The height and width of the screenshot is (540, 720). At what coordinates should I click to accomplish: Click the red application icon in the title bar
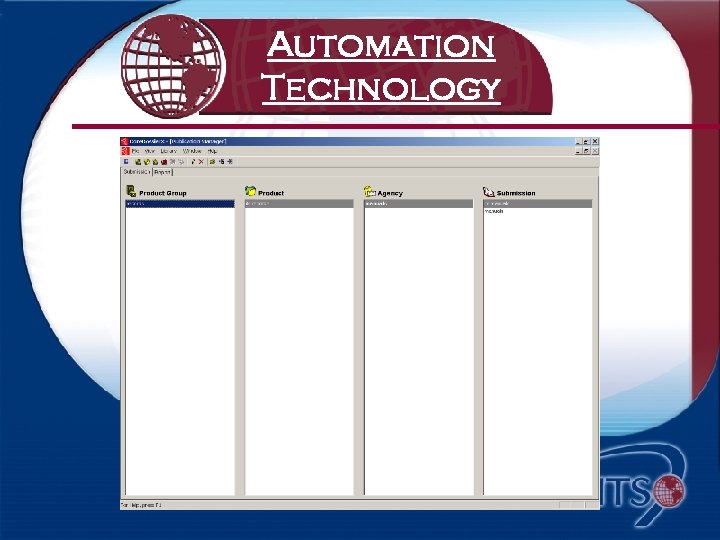pos(124,141)
